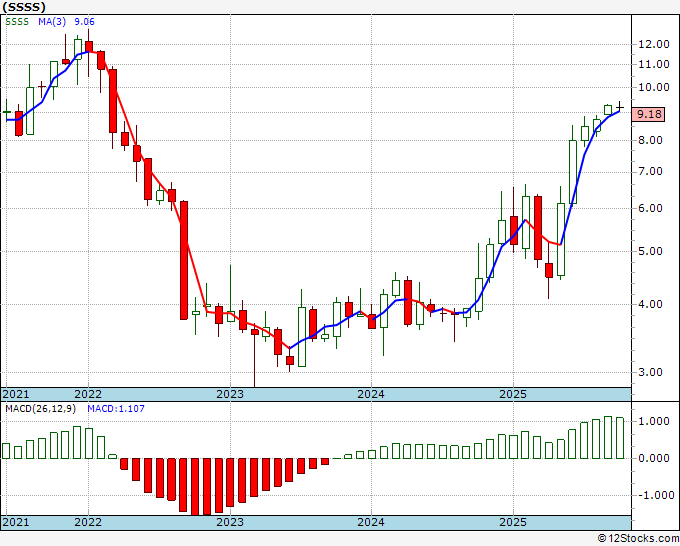Viewport: 680px width, 546px height.
Task: Click the 12.00 price axis label
Action: tap(654, 44)
